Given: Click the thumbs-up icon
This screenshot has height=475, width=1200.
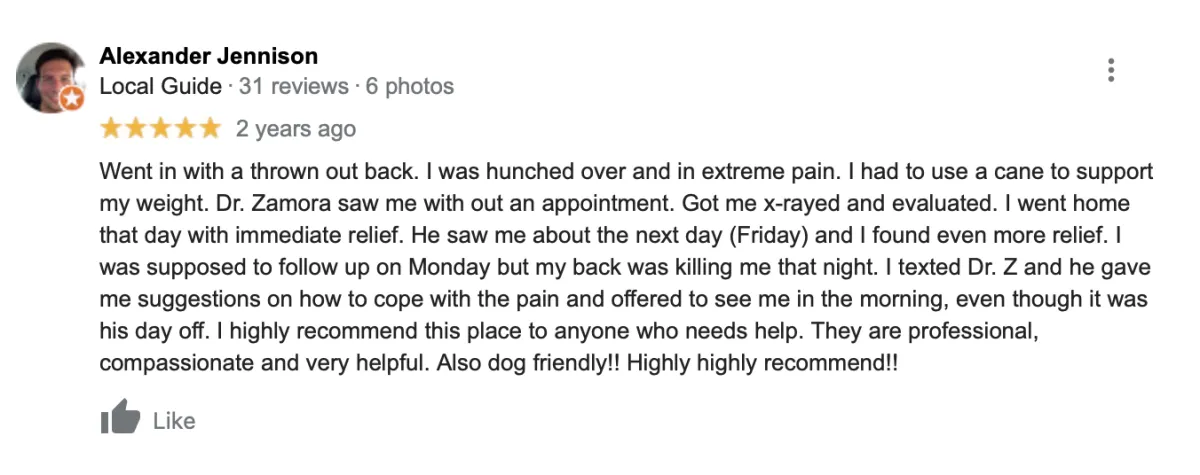Looking at the screenshot, I should (120, 418).
